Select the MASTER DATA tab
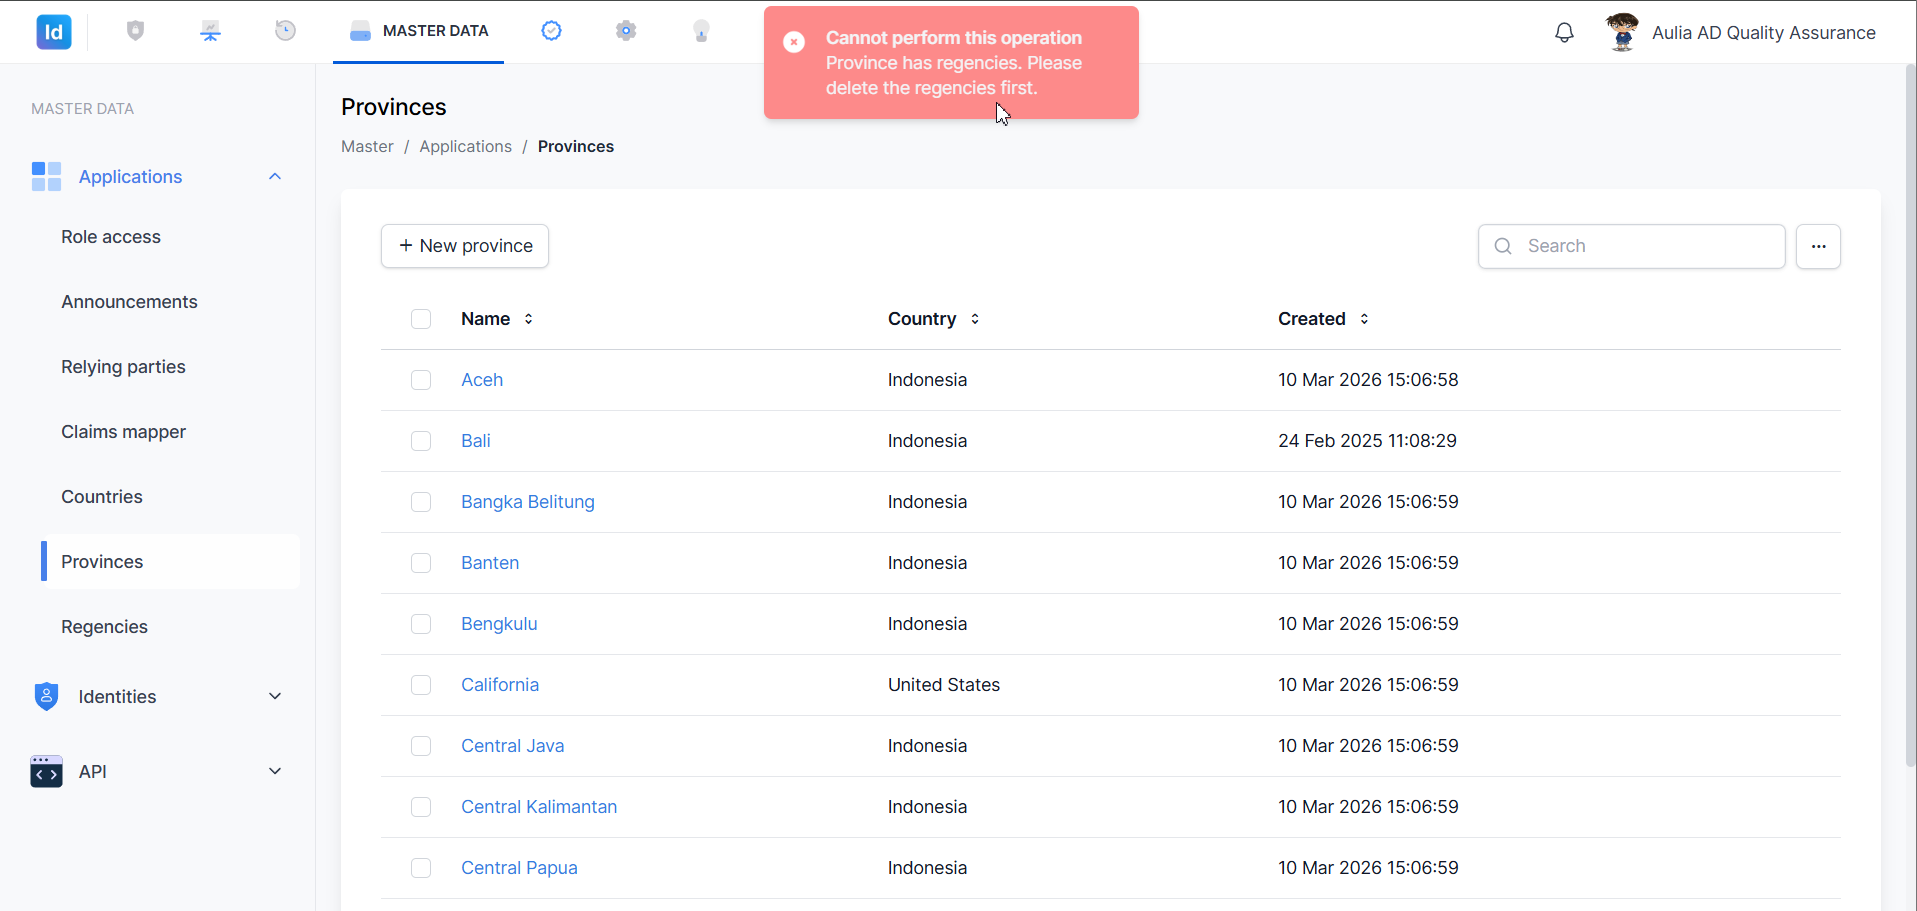The image size is (1917, 911). point(418,31)
